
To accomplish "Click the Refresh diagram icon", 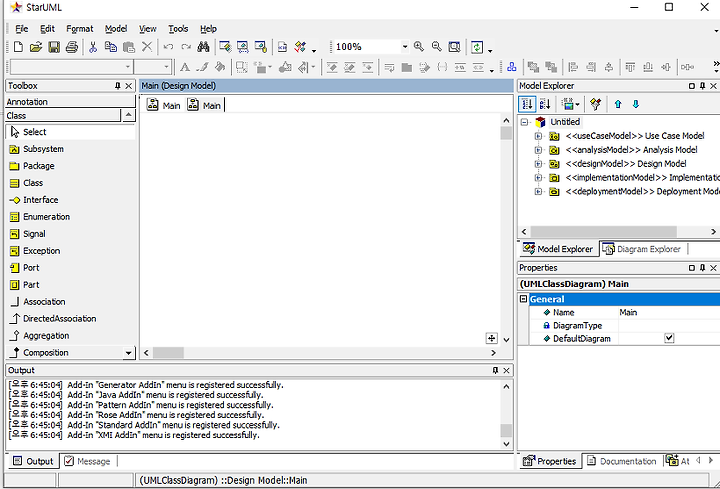I will click(477, 47).
